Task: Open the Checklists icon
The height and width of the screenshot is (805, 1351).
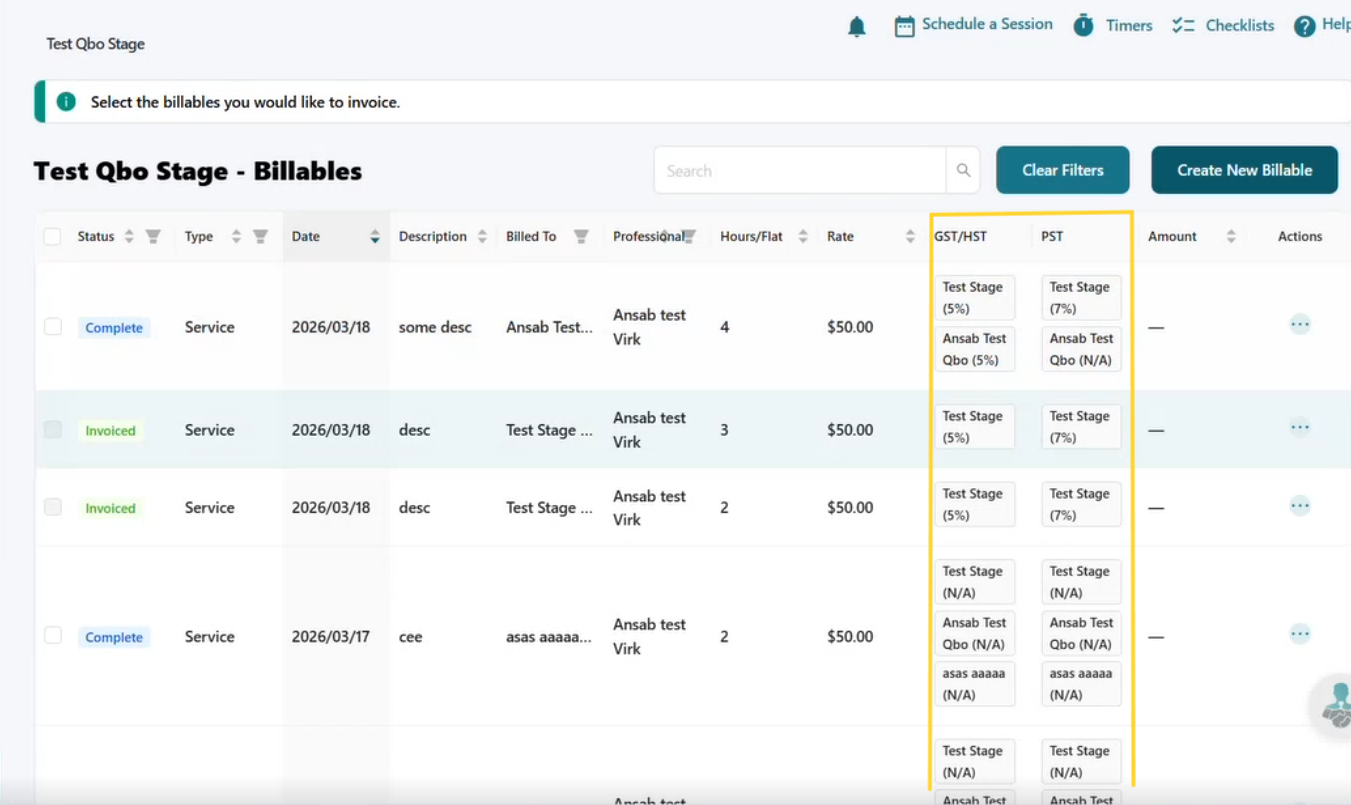Action: click(1183, 26)
